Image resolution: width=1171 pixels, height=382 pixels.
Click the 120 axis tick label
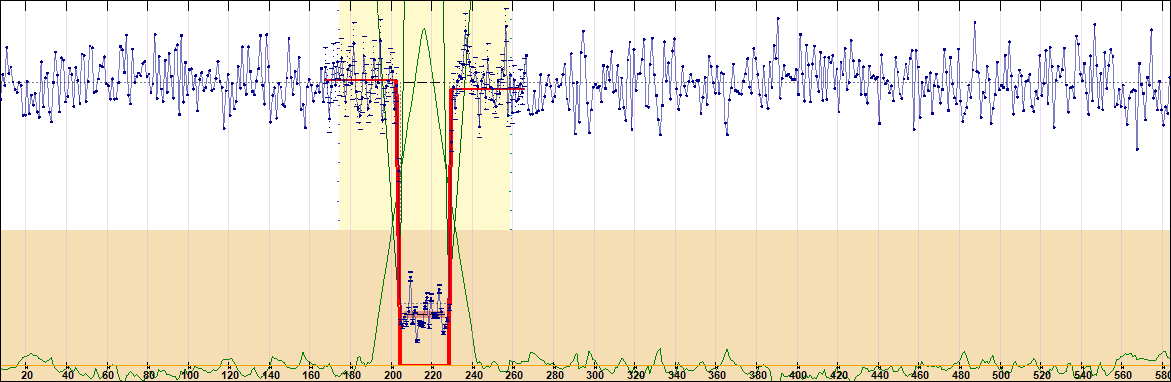(x=230, y=375)
